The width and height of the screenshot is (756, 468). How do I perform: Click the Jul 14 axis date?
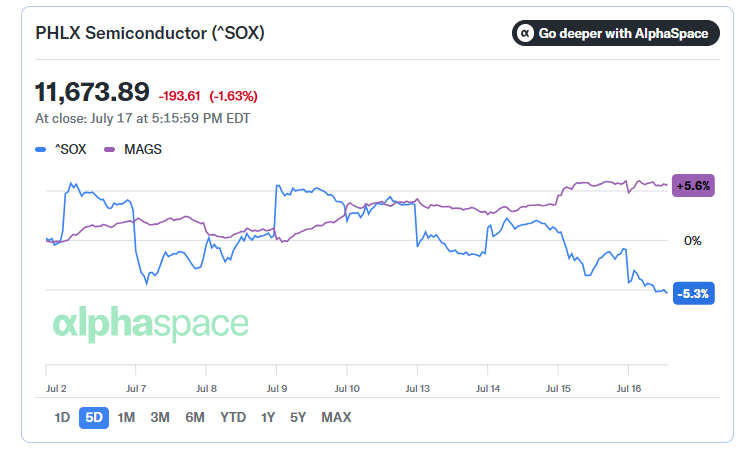pos(488,388)
